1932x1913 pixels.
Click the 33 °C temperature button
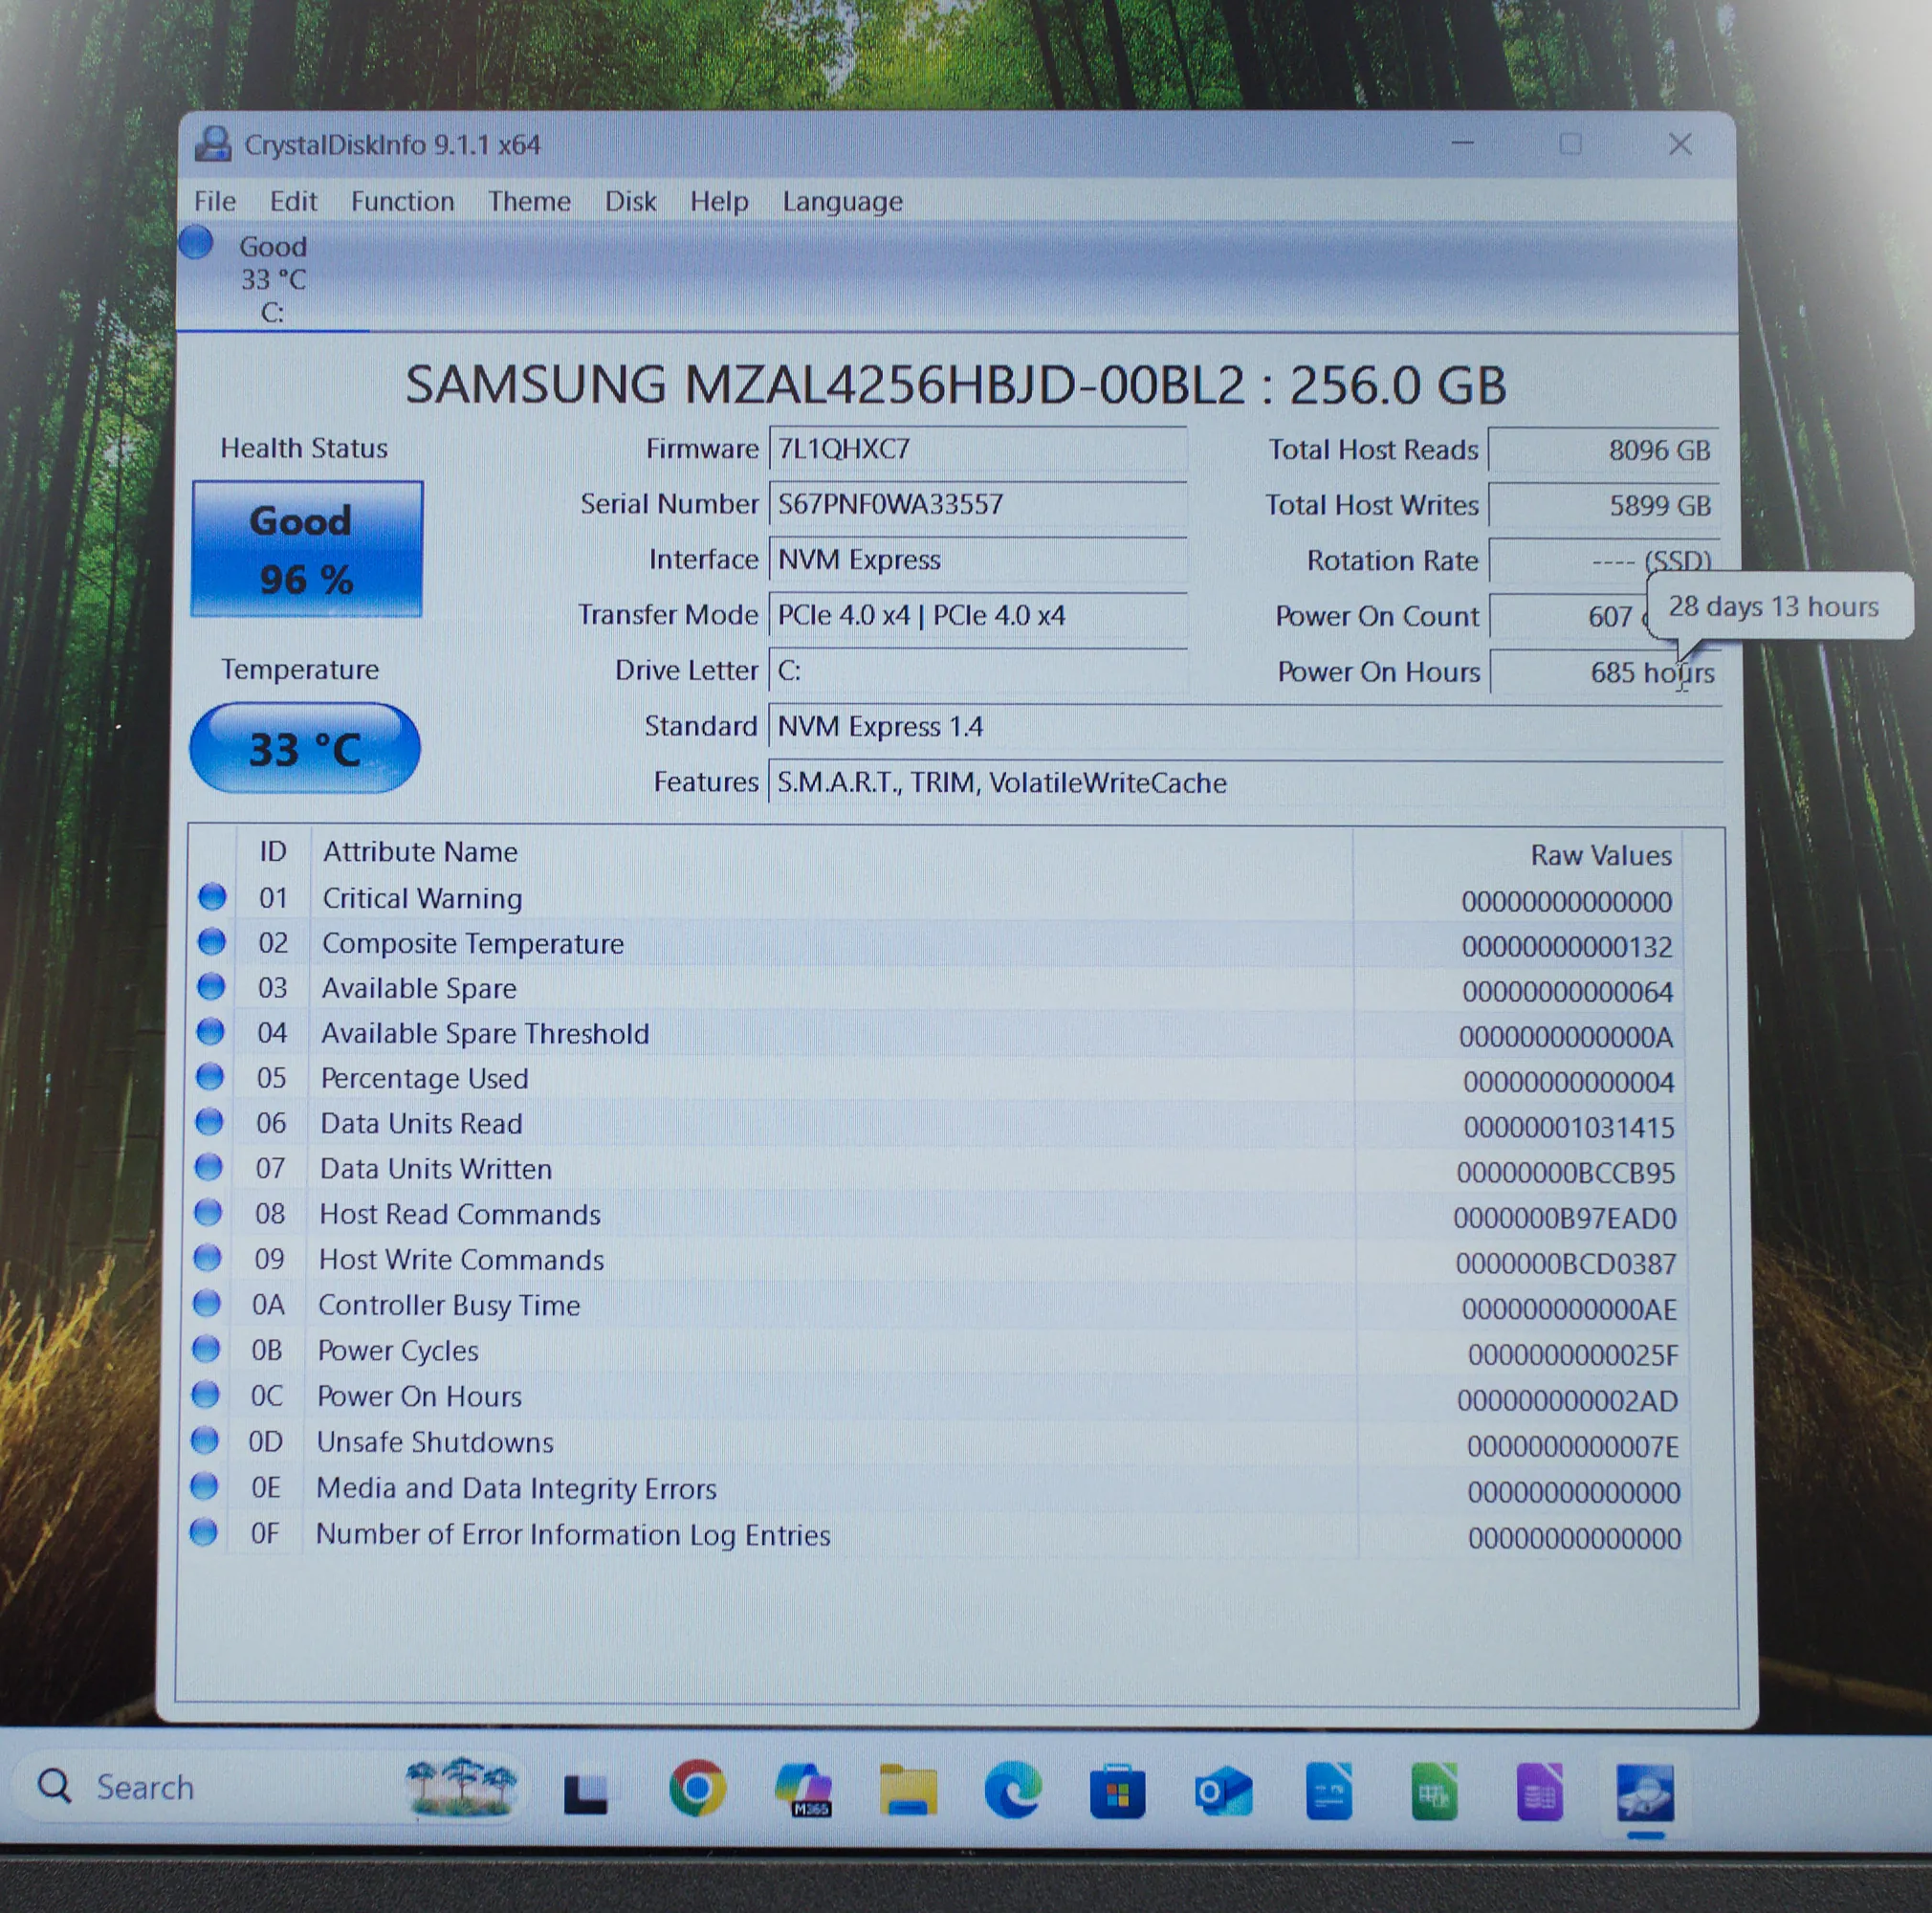click(305, 749)
